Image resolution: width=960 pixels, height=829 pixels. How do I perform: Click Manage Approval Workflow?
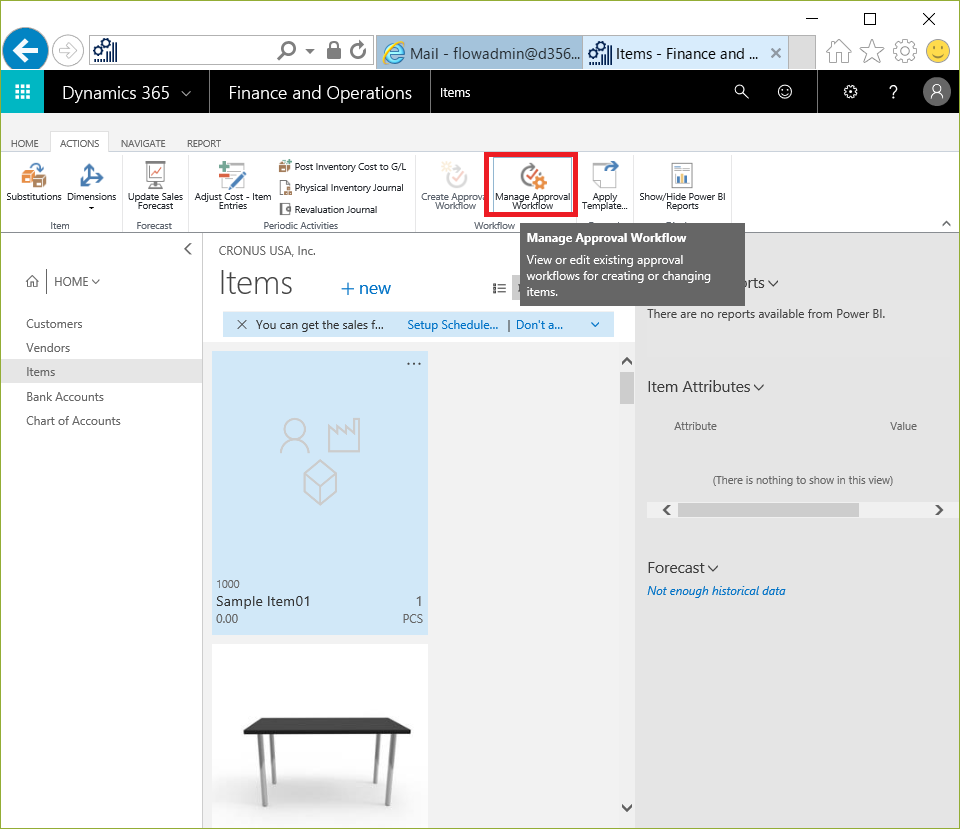click(532, 186)
